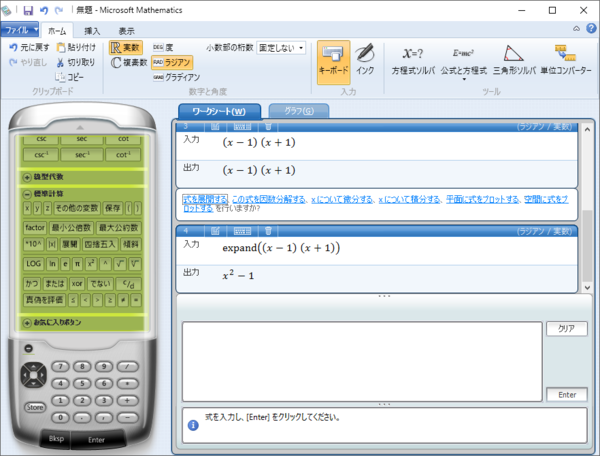Open the 三角形ソルバ triangle solver
Image resolution: width=600 pixels, height=456 pixels.
[x=514, y=60]
